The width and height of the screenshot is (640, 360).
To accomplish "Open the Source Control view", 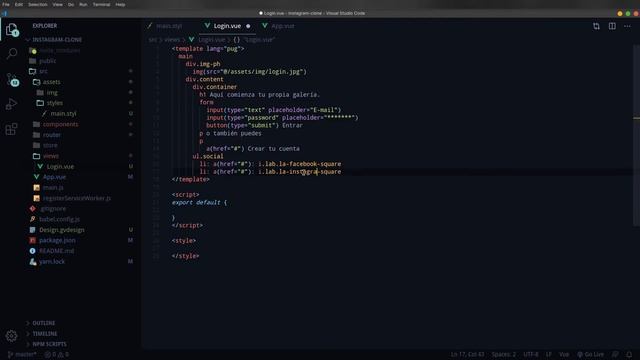I will (x=12, y=79).
